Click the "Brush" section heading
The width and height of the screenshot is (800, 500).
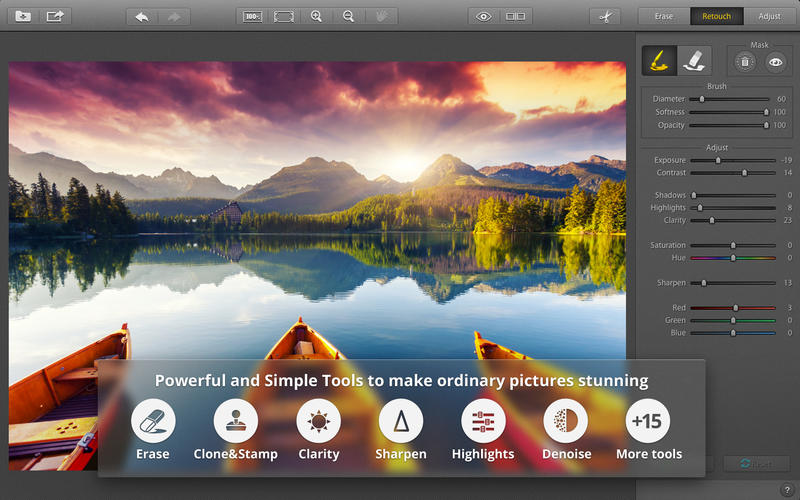pyautogui.click(x=717, y=86)
